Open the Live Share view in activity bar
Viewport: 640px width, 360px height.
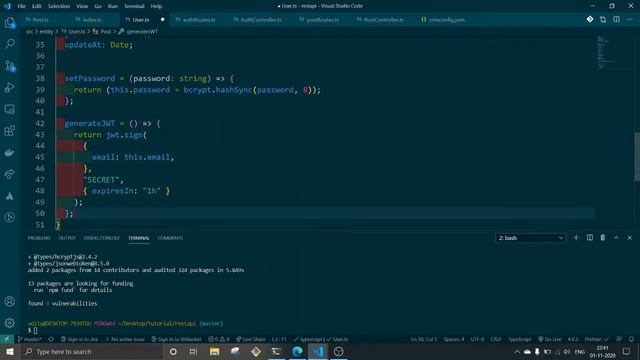point(9,174)
